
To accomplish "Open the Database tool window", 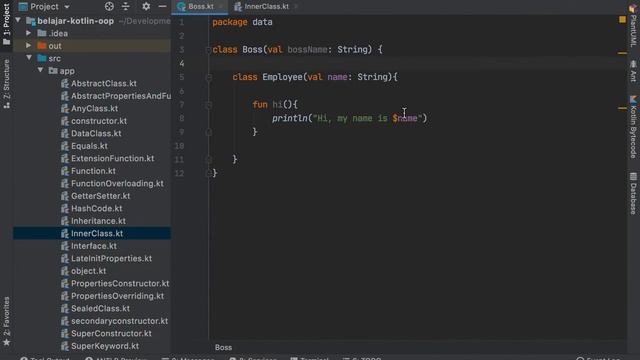I will [633, 193].
